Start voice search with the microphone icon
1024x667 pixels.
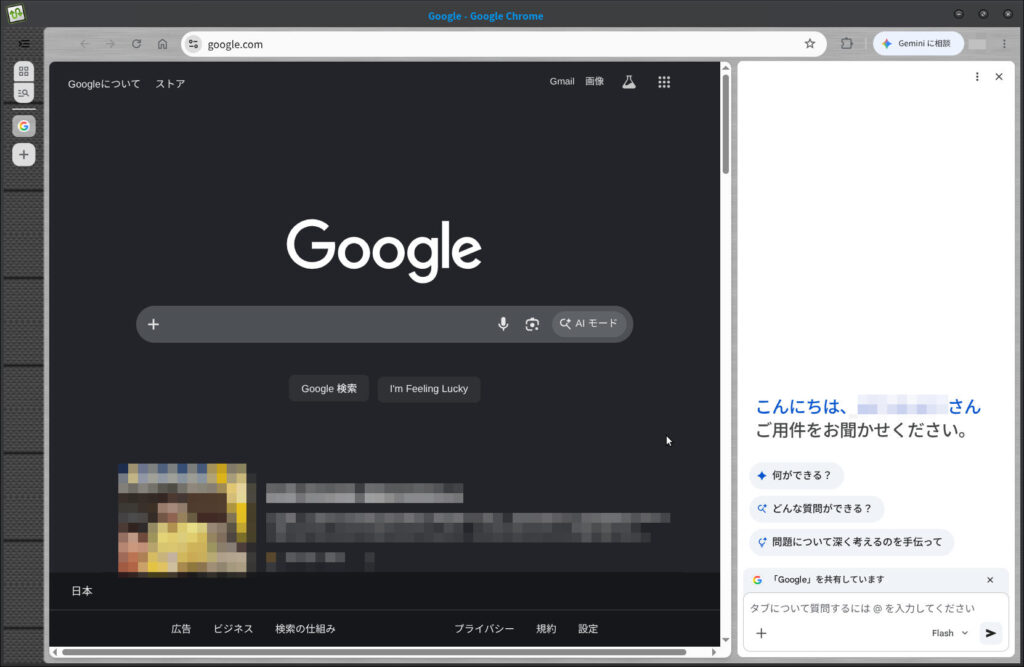click(x=503, y=324)
